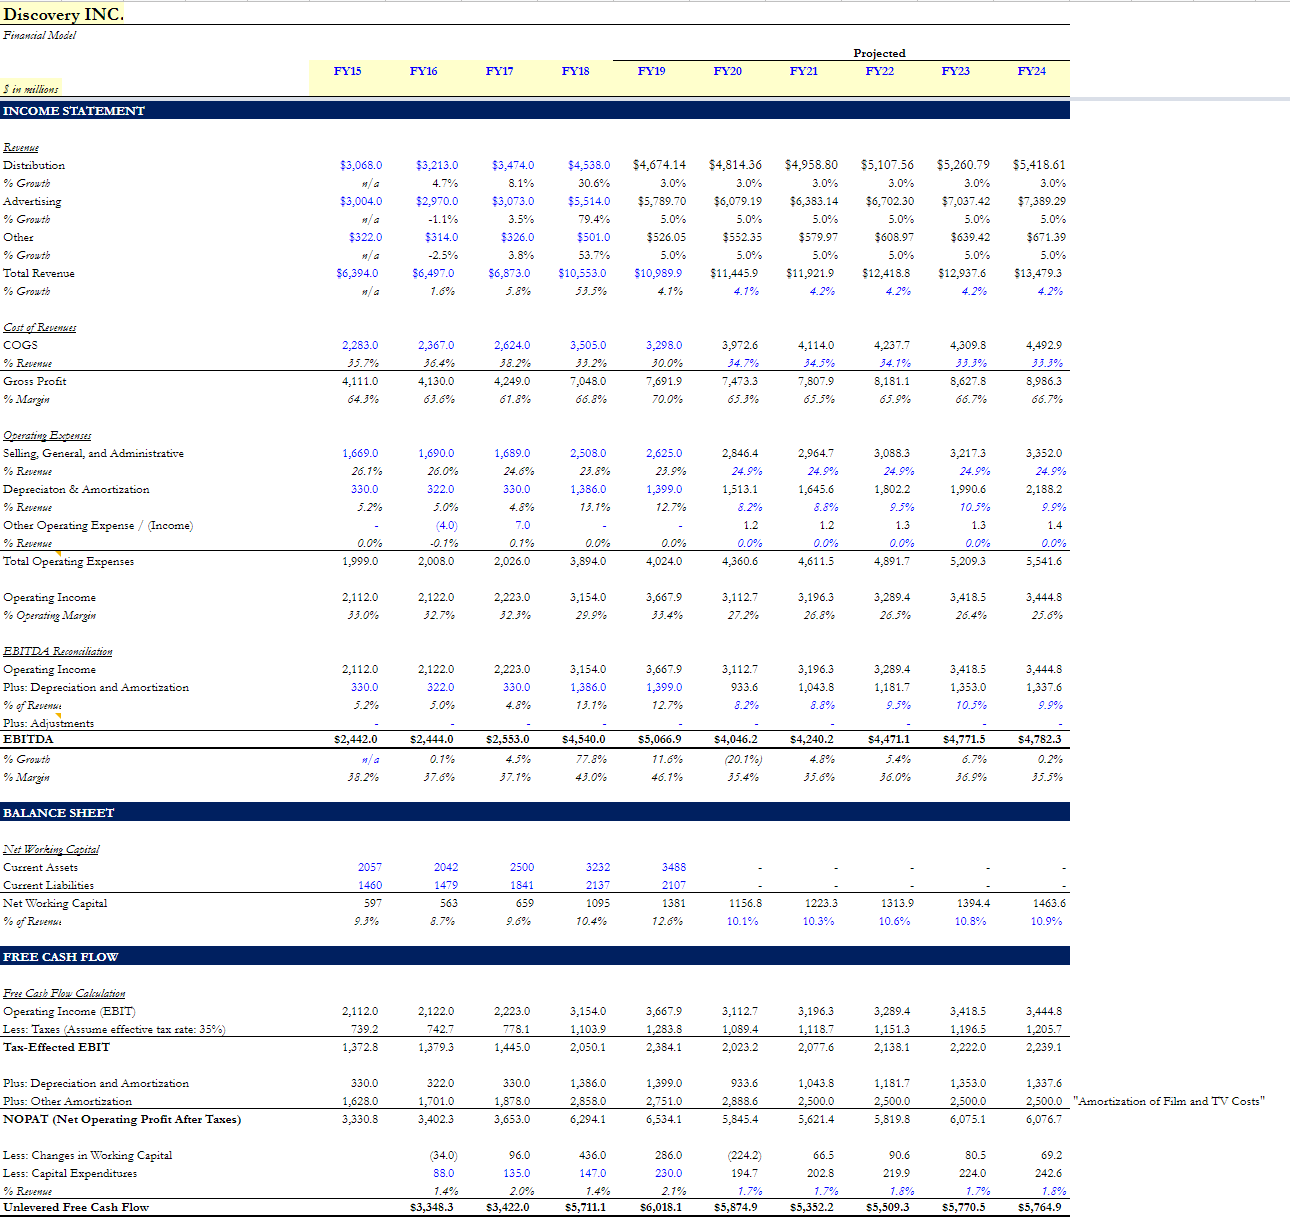Select Gross Profit FY24 value 8,986.3

click(x=1044, y=381)
